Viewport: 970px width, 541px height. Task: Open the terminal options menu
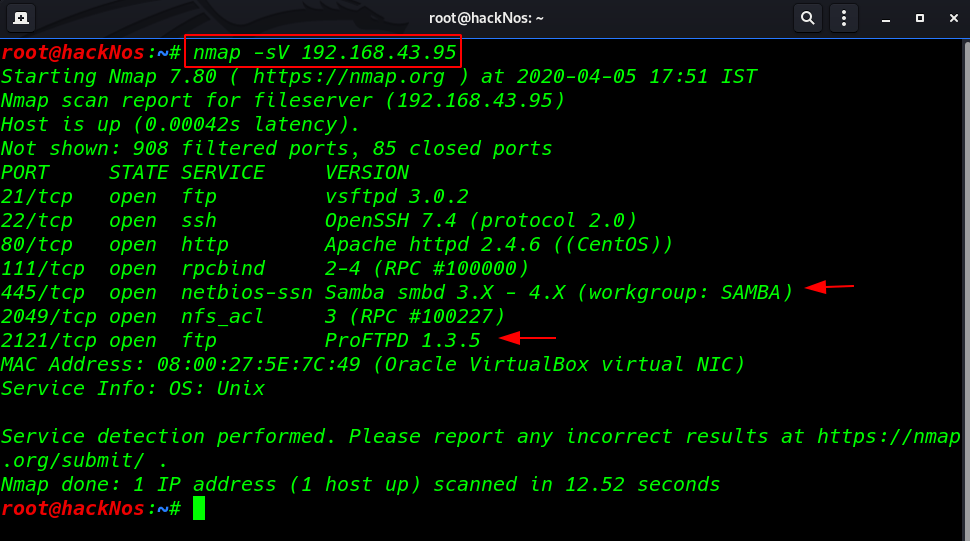tap(844, 18)
